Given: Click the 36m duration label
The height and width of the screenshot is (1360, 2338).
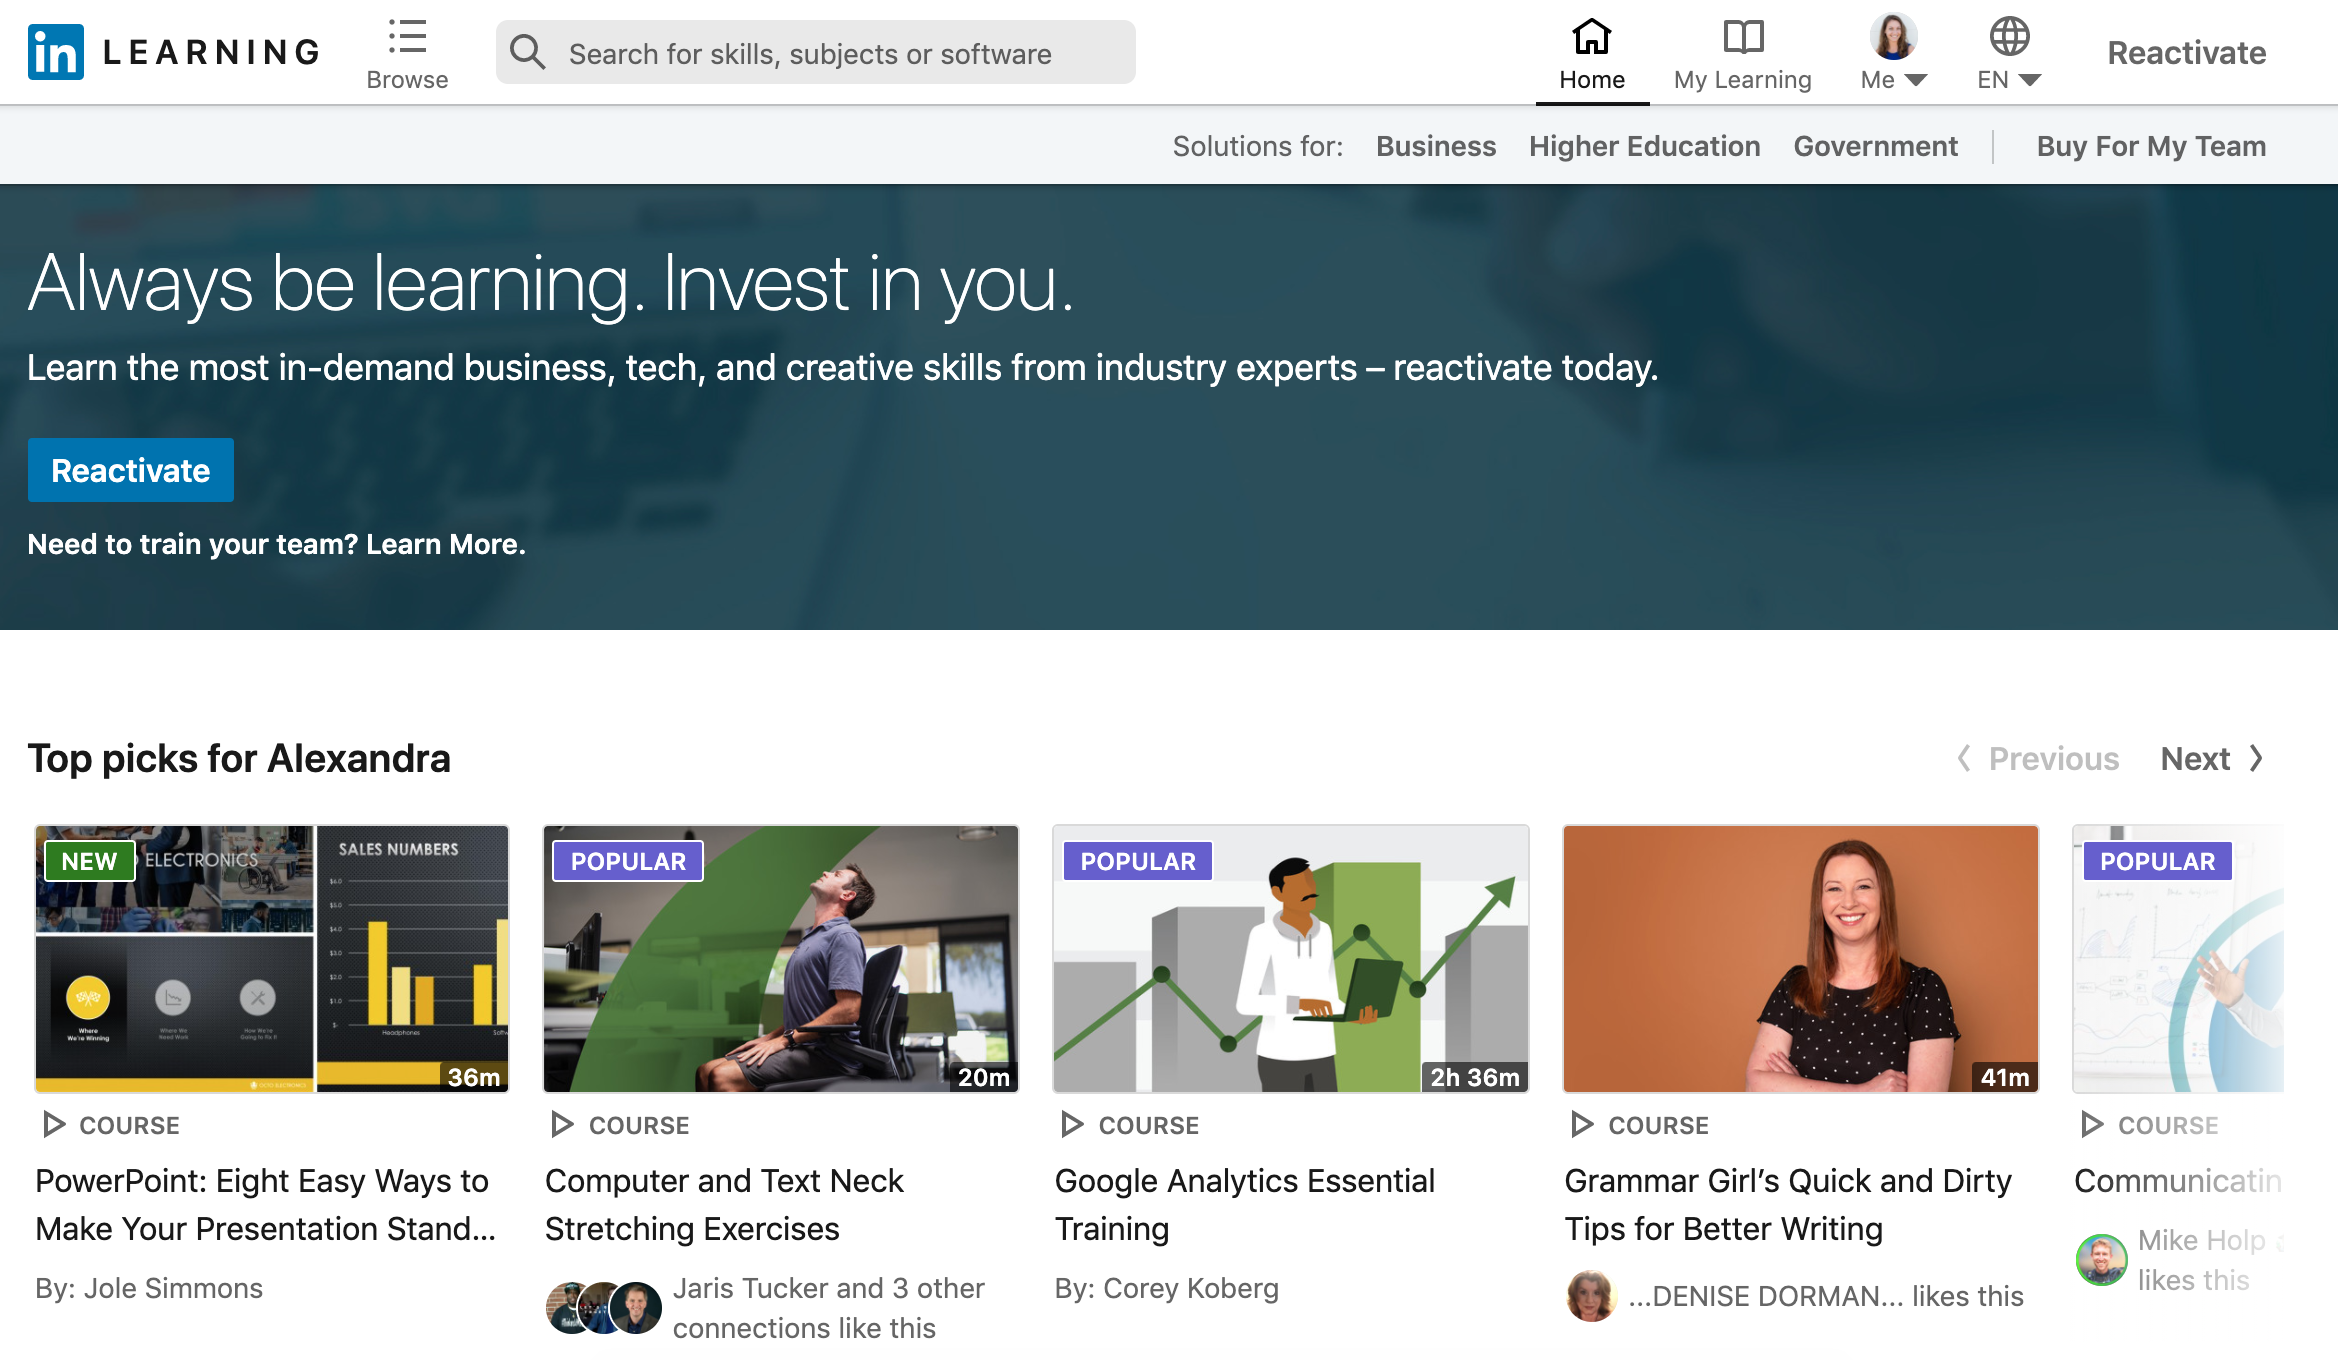Looking at the screenshot, I should (x=474, y=1077).
